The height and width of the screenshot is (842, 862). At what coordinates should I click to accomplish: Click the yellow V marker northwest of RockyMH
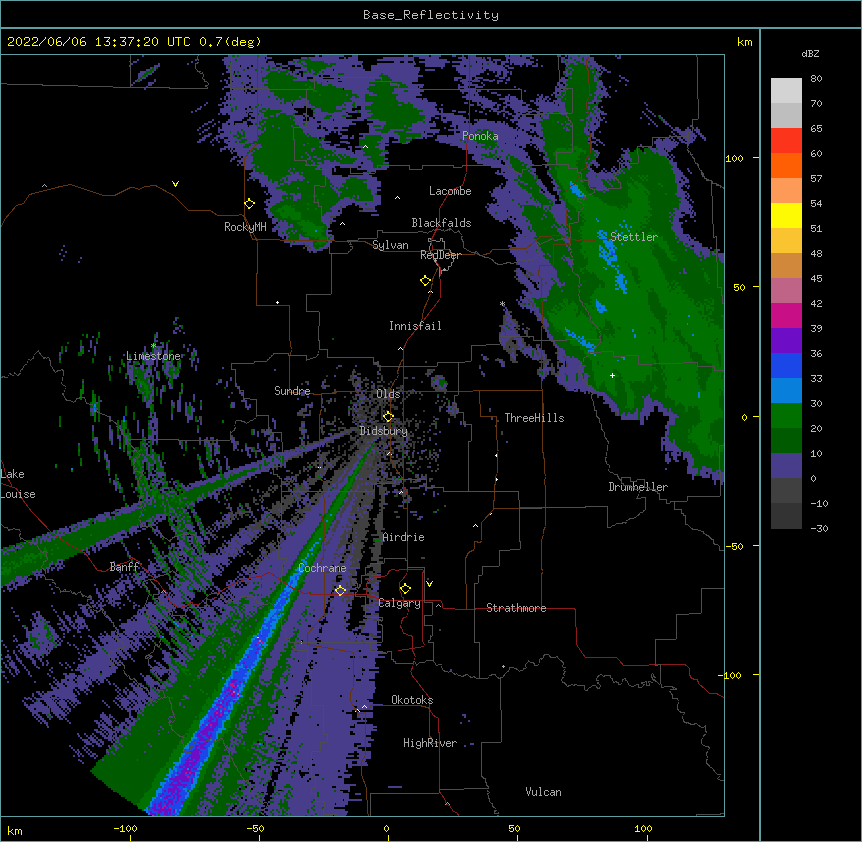click(175, 184)
